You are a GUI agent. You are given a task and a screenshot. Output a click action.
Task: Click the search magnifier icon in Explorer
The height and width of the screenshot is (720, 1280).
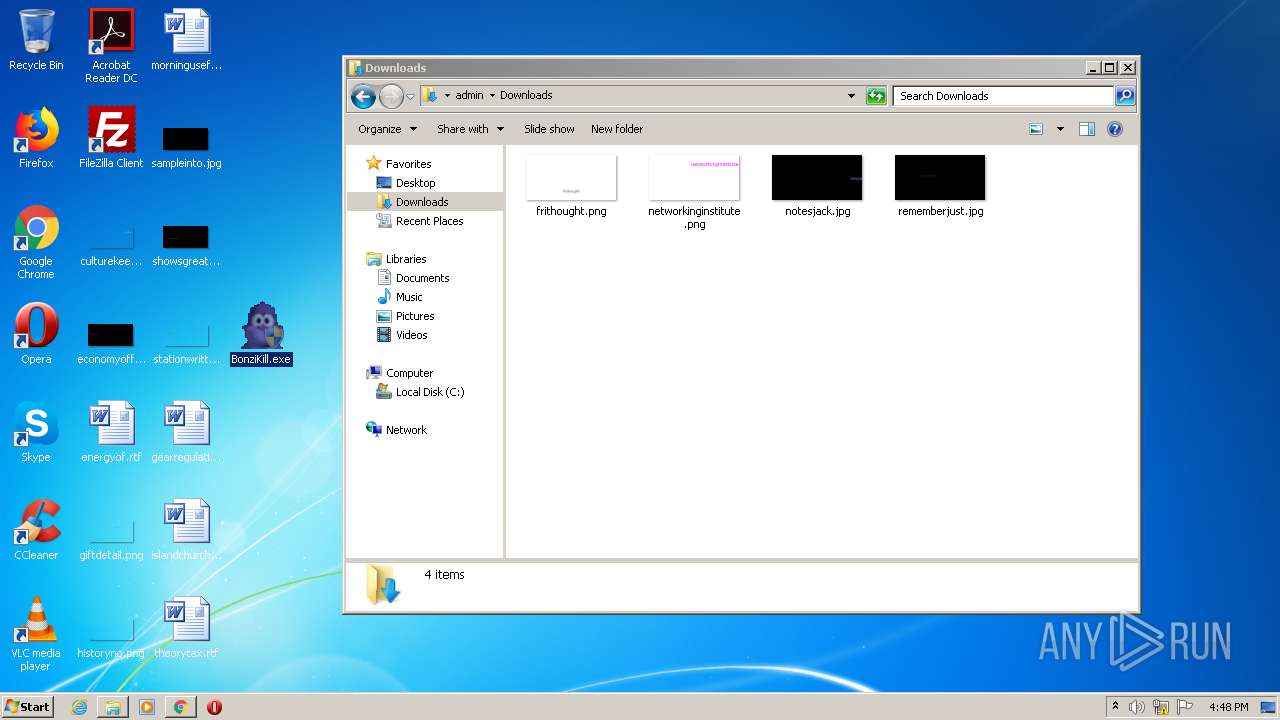[1125, 96]
